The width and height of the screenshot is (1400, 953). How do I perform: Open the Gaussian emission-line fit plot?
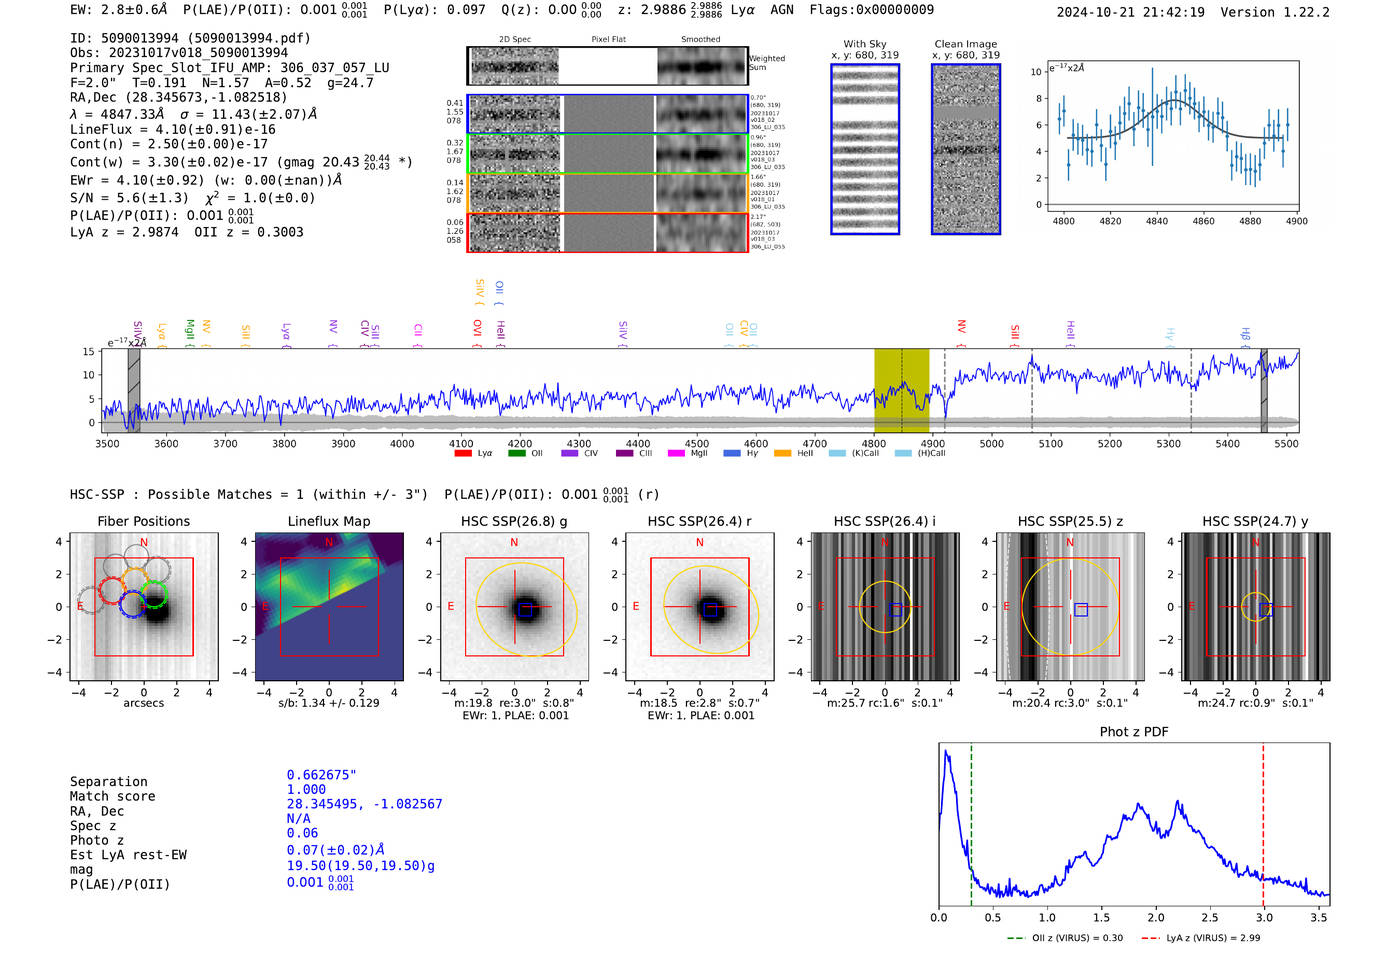tap(1173, 135)
